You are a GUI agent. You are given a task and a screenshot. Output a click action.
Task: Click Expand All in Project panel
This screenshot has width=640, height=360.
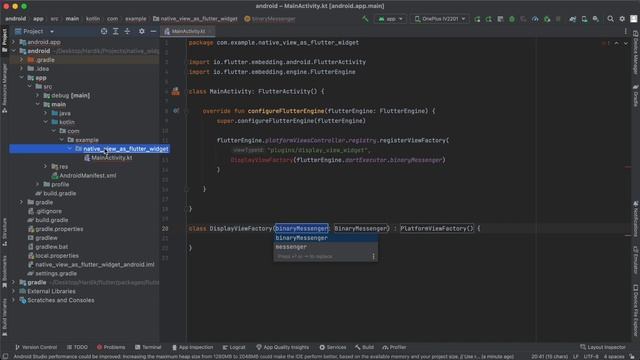(116, 31)
